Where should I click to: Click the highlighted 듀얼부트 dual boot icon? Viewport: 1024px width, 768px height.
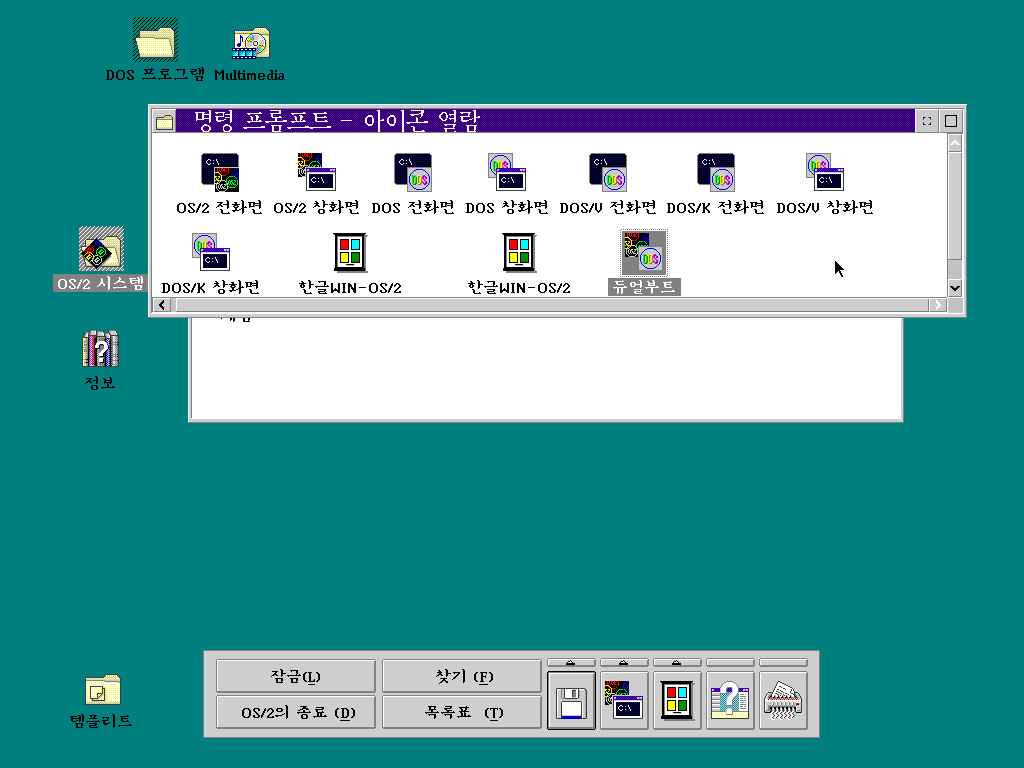(x=644, y=253)
